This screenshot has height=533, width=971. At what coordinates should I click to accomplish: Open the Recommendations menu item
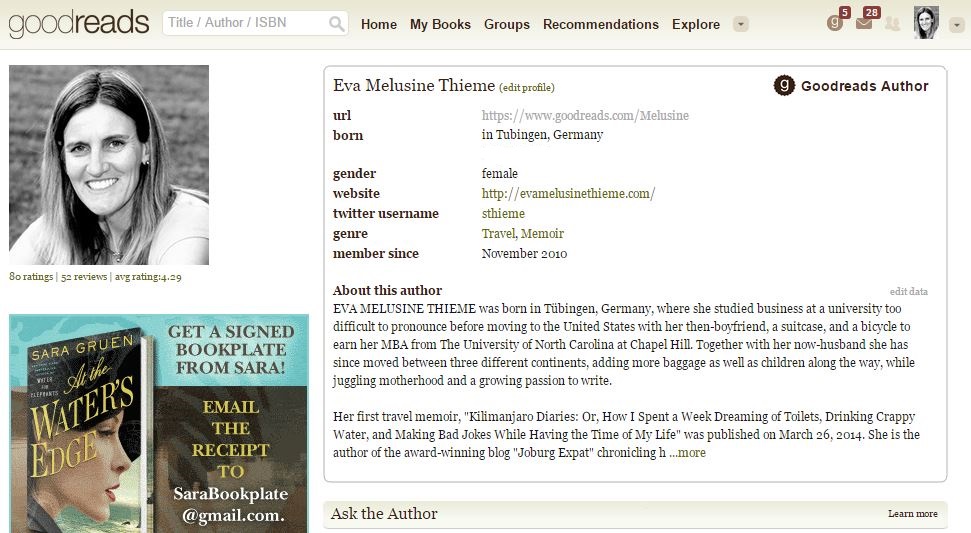[601, 24]
